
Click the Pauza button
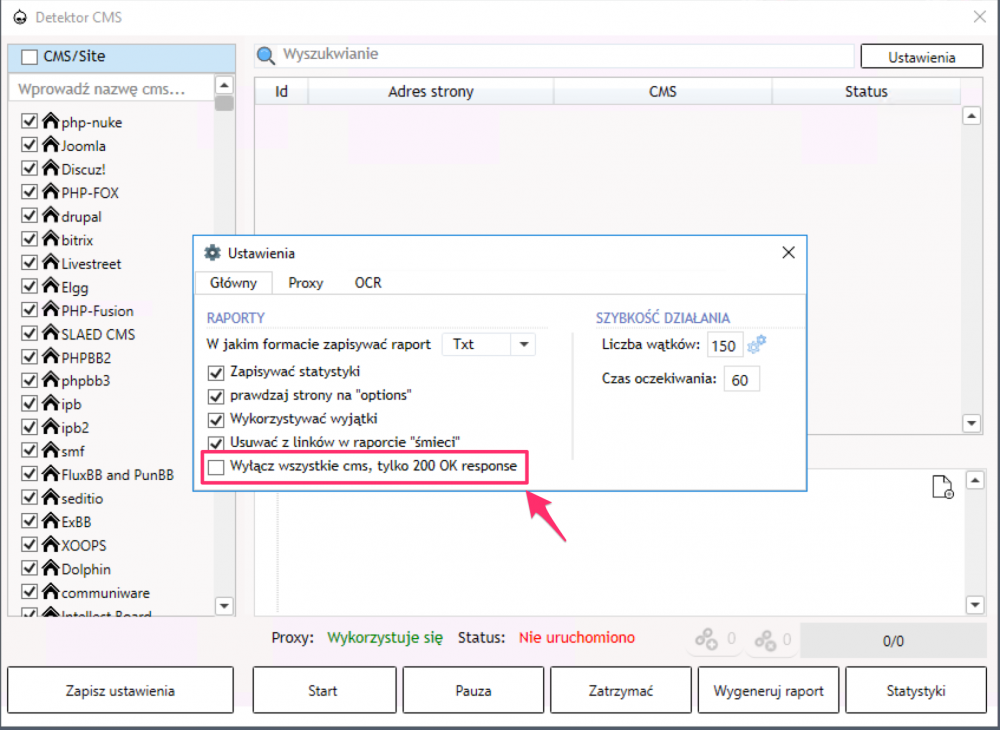pos(473,690)
